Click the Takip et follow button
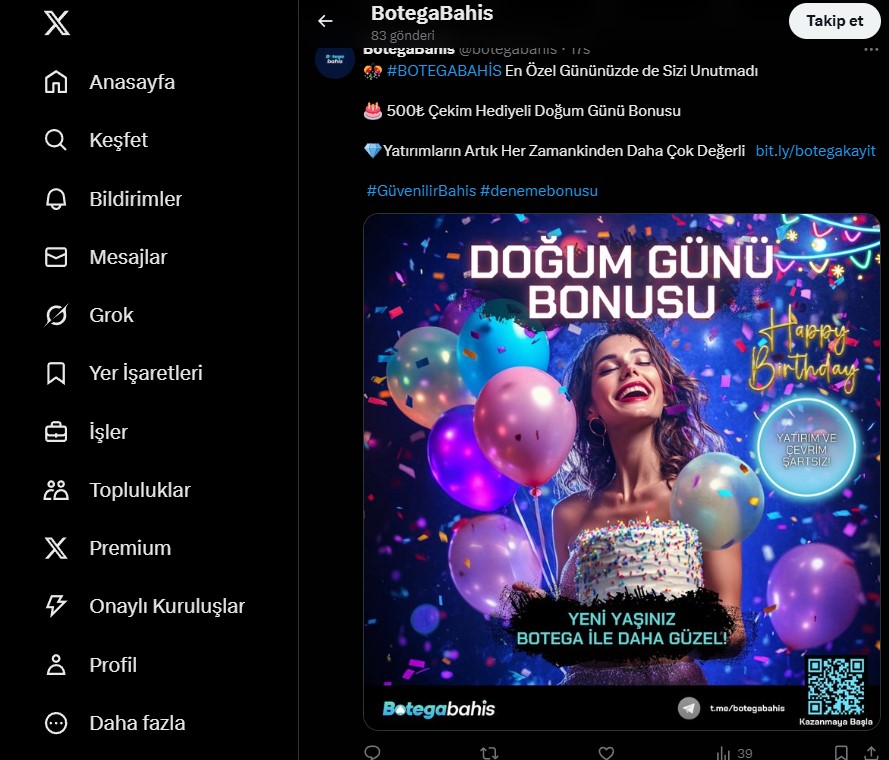The width and height of the screenshot is (889, 760). [835, 21]
